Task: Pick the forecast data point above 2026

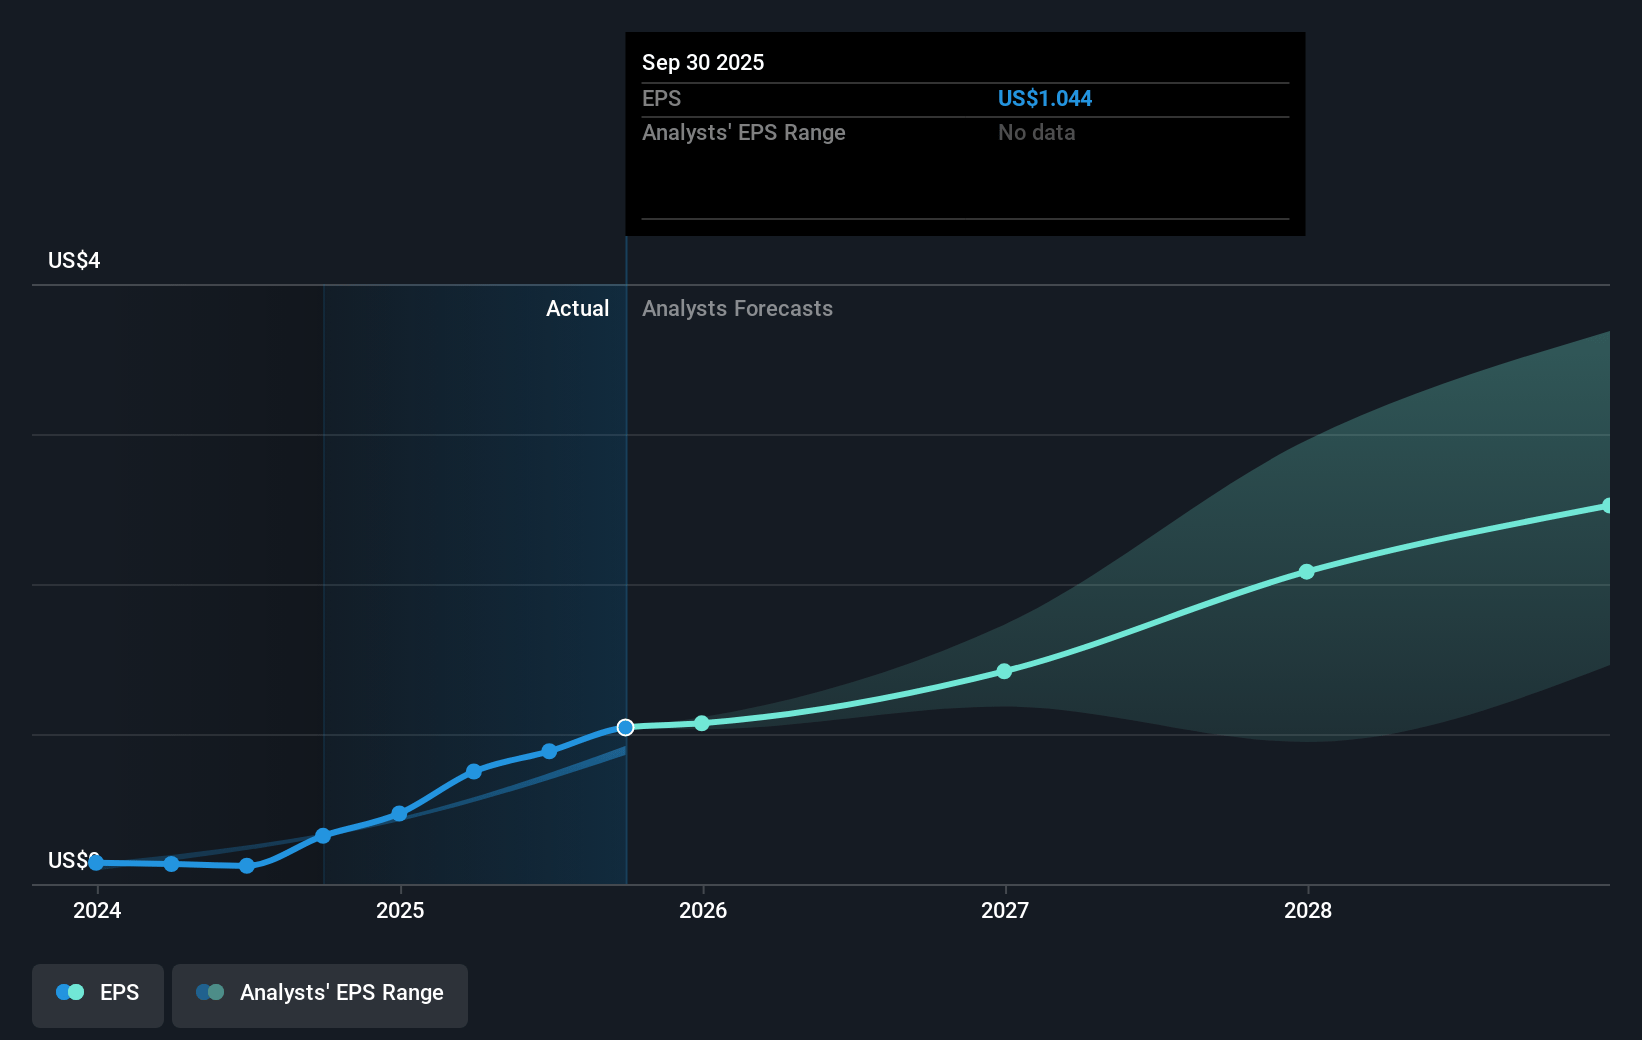Action: (x=702, y=723)
